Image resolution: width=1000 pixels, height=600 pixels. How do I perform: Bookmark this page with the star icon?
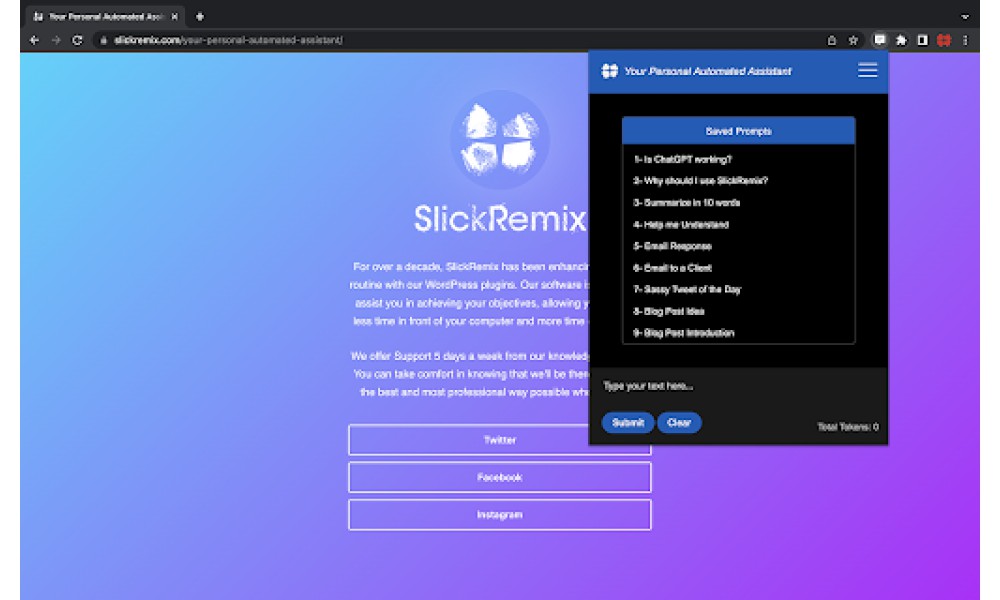click(x=853, y=40)
